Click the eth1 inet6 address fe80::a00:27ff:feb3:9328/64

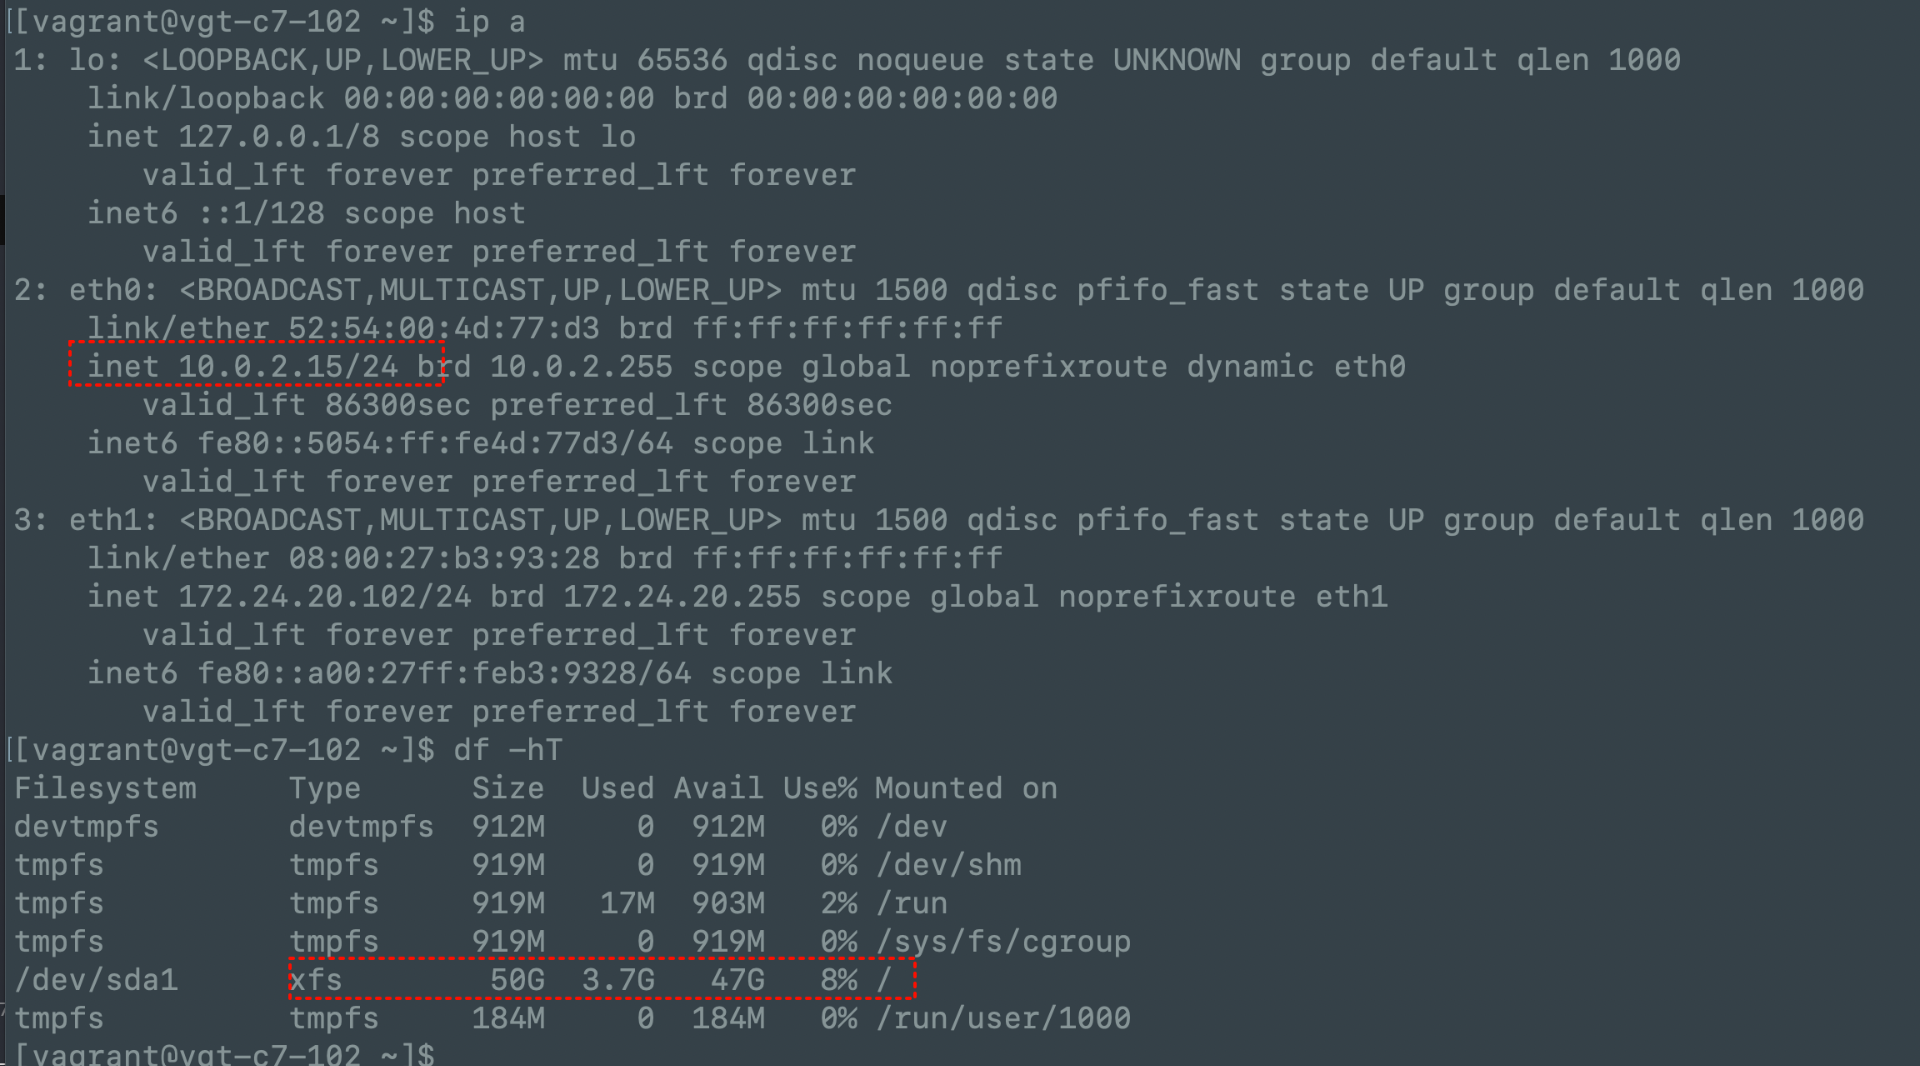(444, 674)
